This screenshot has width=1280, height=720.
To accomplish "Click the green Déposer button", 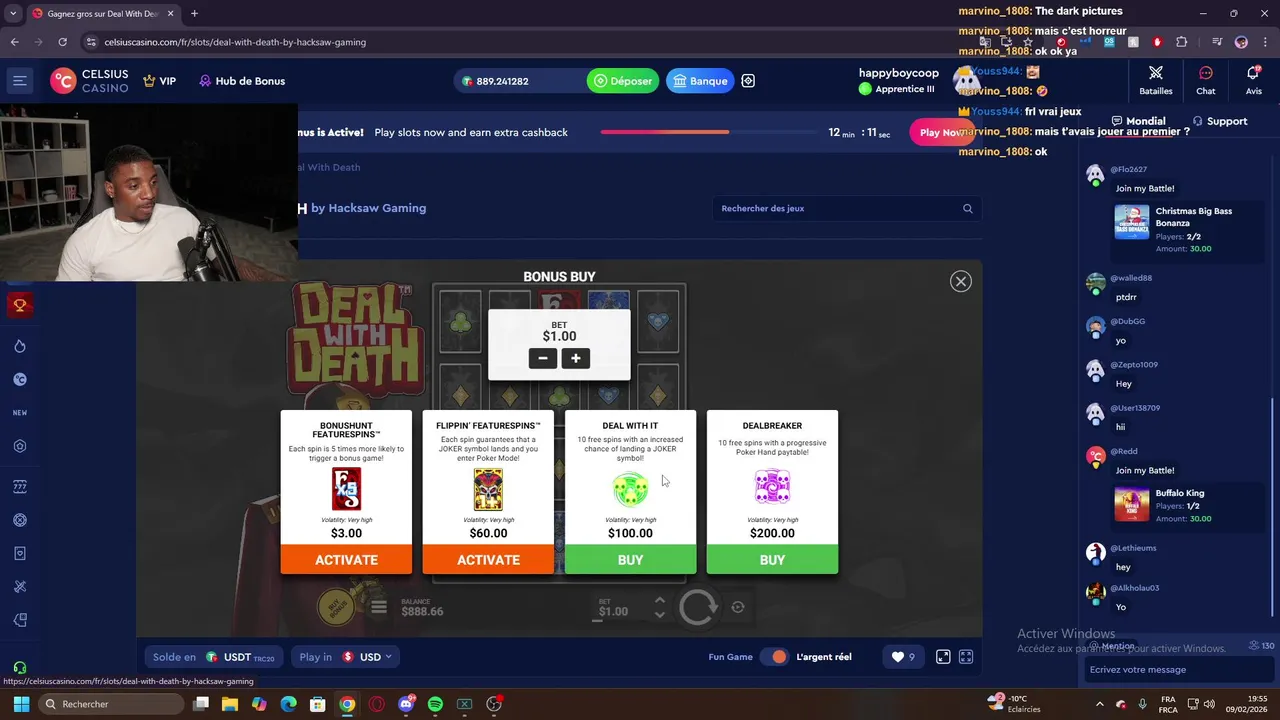I will coord(623,81).
